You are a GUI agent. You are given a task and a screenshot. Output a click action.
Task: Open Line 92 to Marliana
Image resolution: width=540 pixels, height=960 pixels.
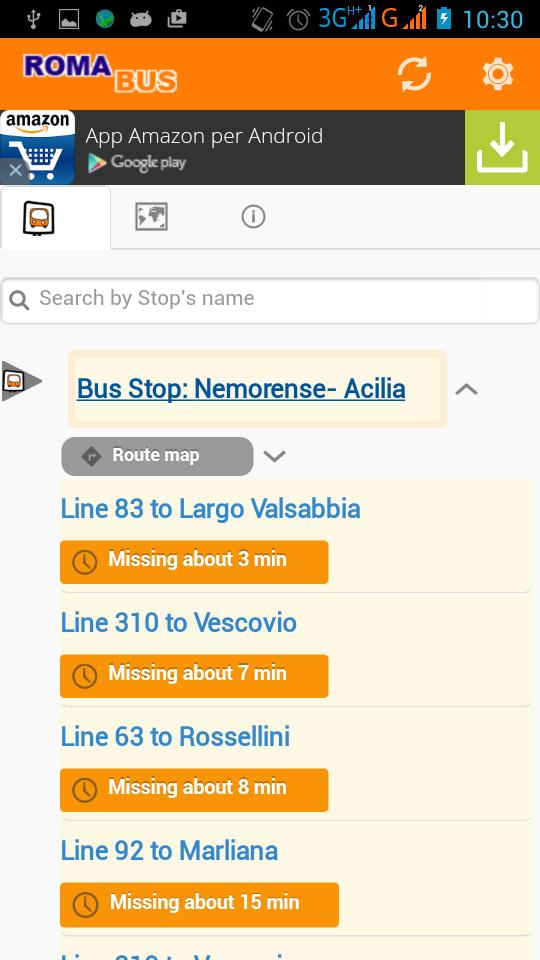tap(169, 850)
